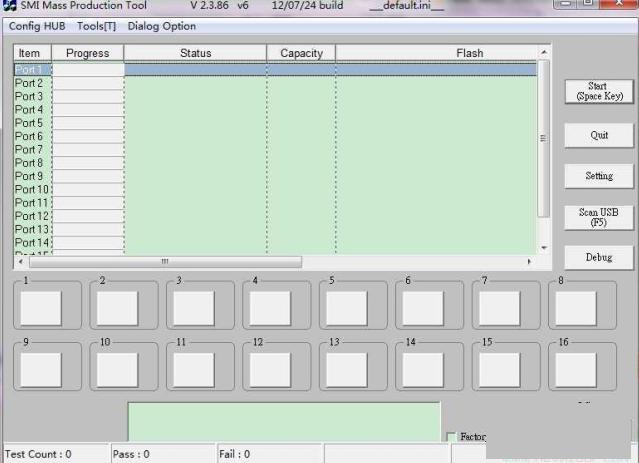Toggle the Factory checkbox

coord(451,437)
